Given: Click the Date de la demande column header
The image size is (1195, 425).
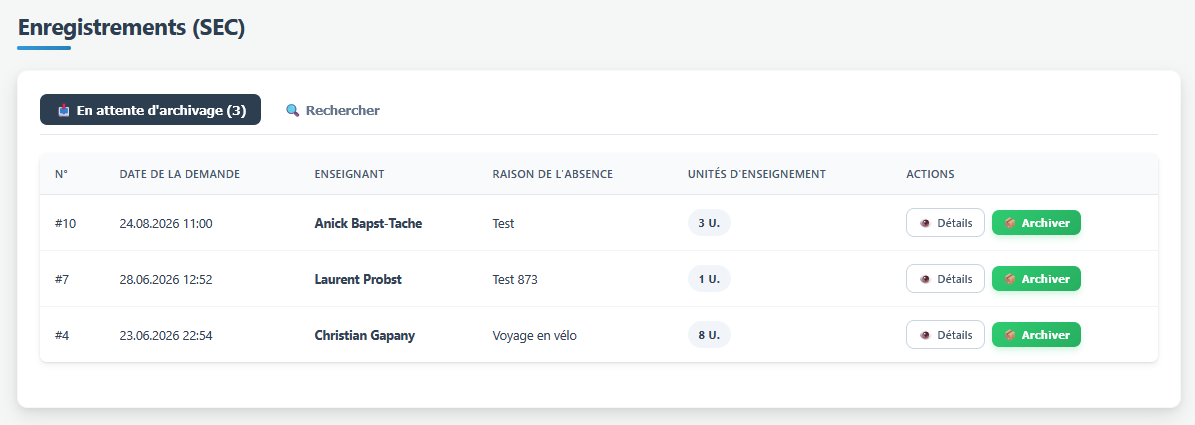Looking at the screenshot, I should [x=180, y=174].
